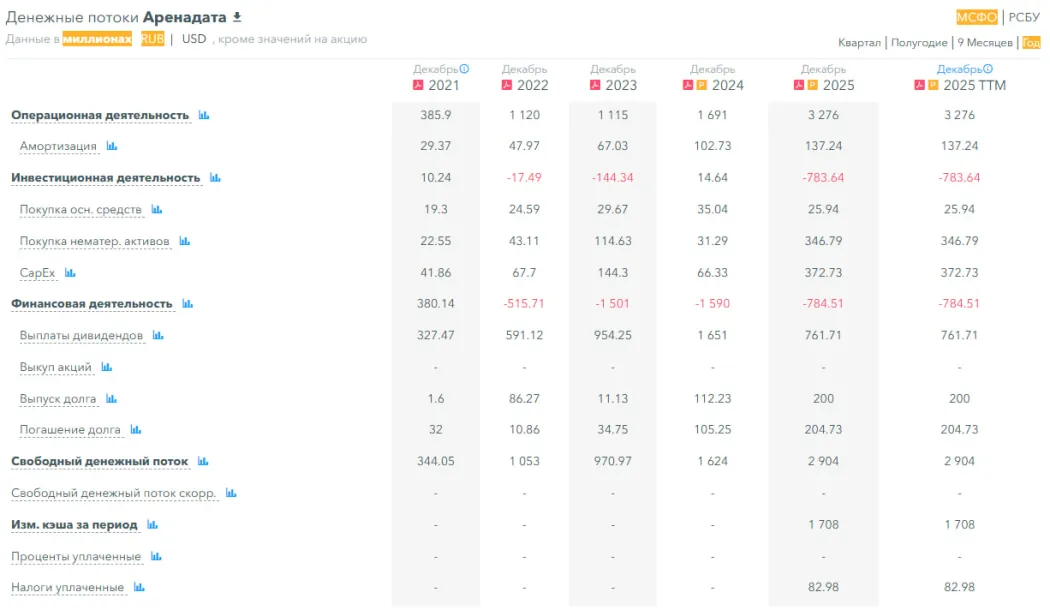The width and height of the screenshot is (1050, 610).
Task: Download Аренадата cash flow data
Action: point(237,17)
